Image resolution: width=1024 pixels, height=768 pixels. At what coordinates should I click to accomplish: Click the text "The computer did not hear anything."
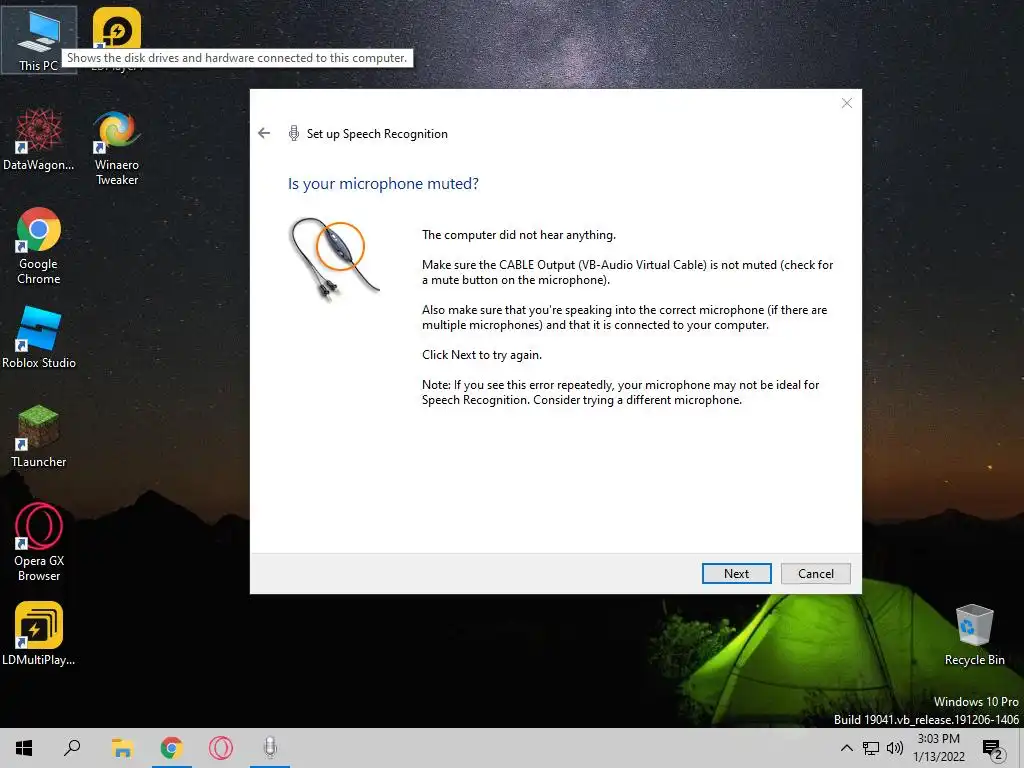click(519, 235)
